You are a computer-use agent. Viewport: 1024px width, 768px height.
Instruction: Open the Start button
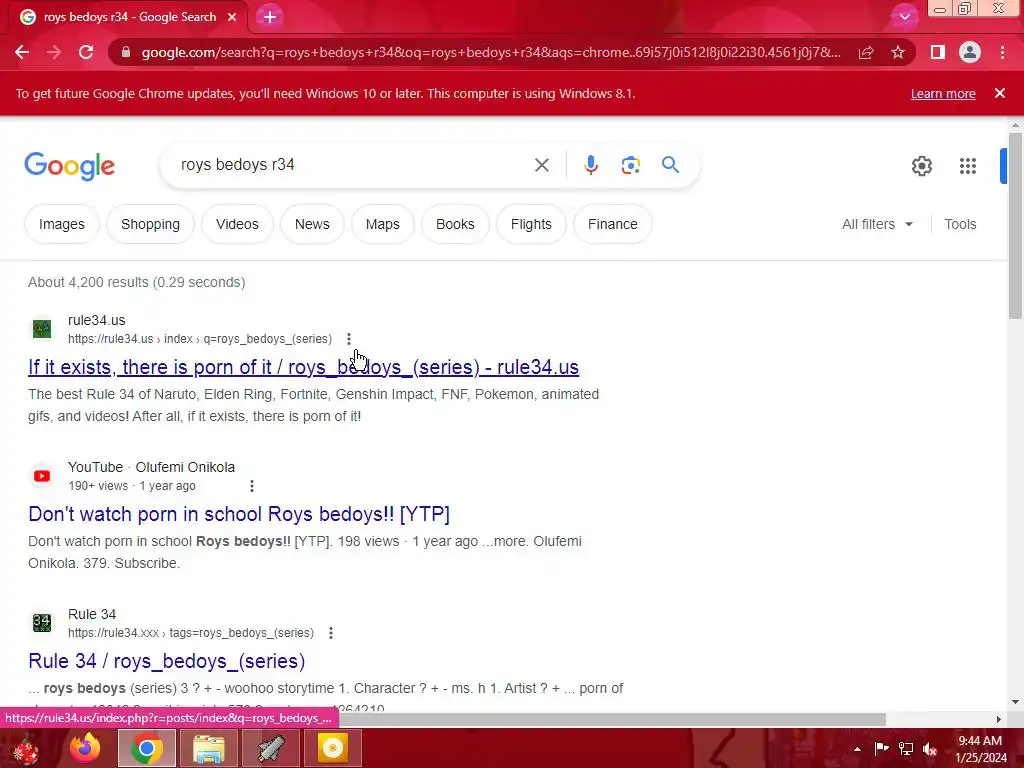25,748
